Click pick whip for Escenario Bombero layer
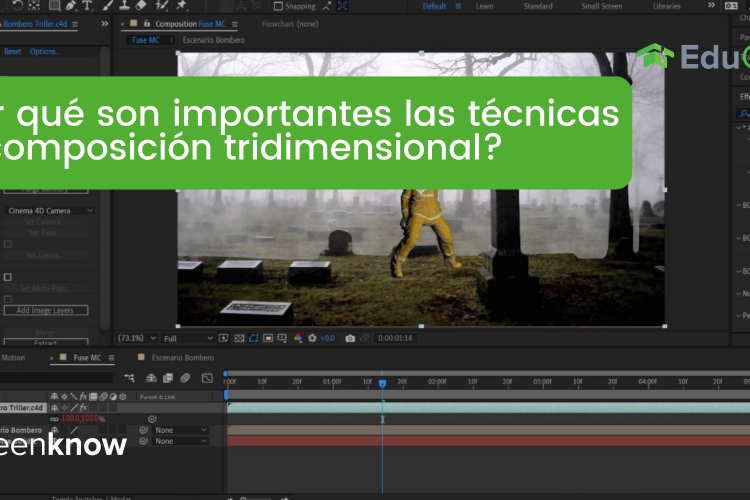The image size is (750, 500). [x=143, y=430]
